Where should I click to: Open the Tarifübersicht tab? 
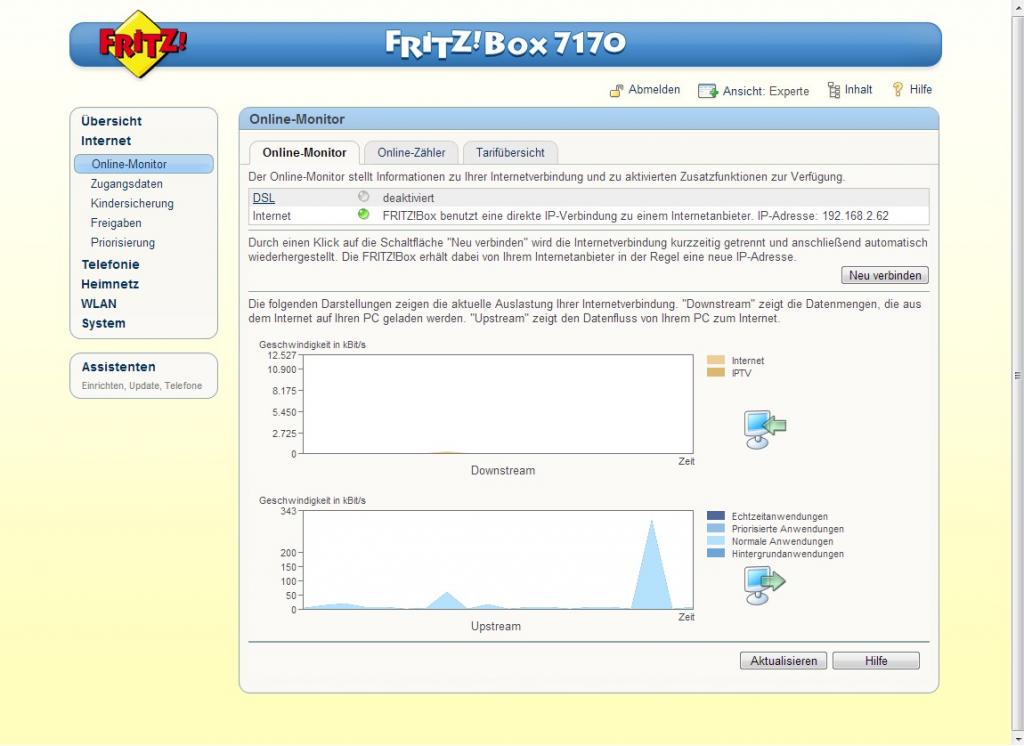(x=510, y=153)
